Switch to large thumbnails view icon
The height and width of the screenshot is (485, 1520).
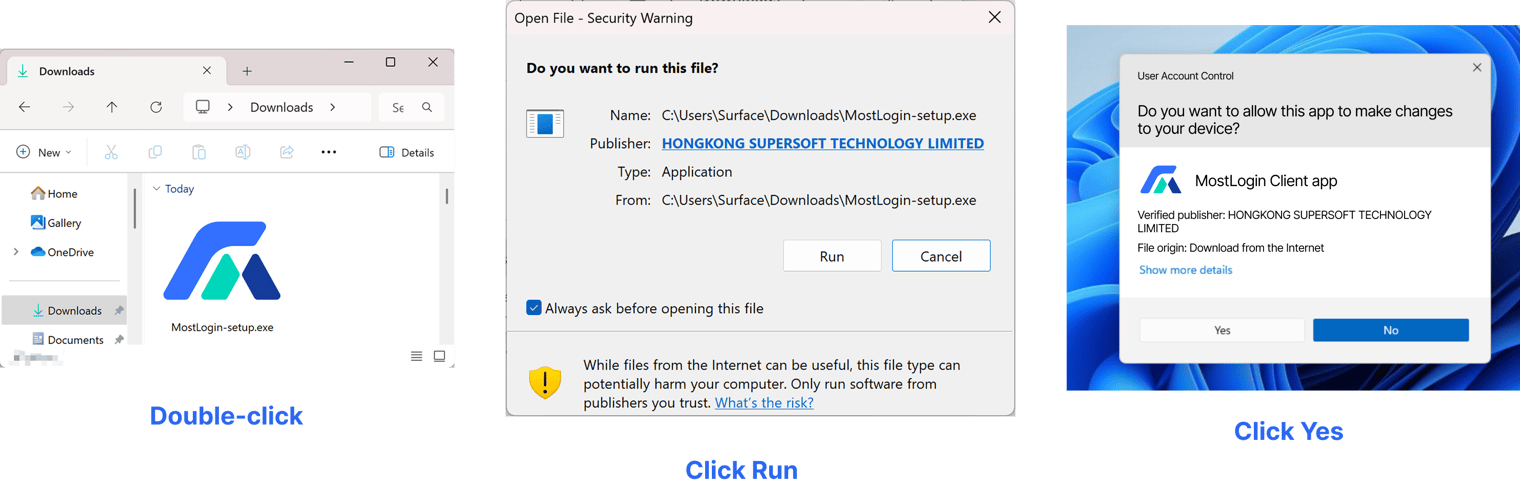pyautogui.click(x=439, y=356)
